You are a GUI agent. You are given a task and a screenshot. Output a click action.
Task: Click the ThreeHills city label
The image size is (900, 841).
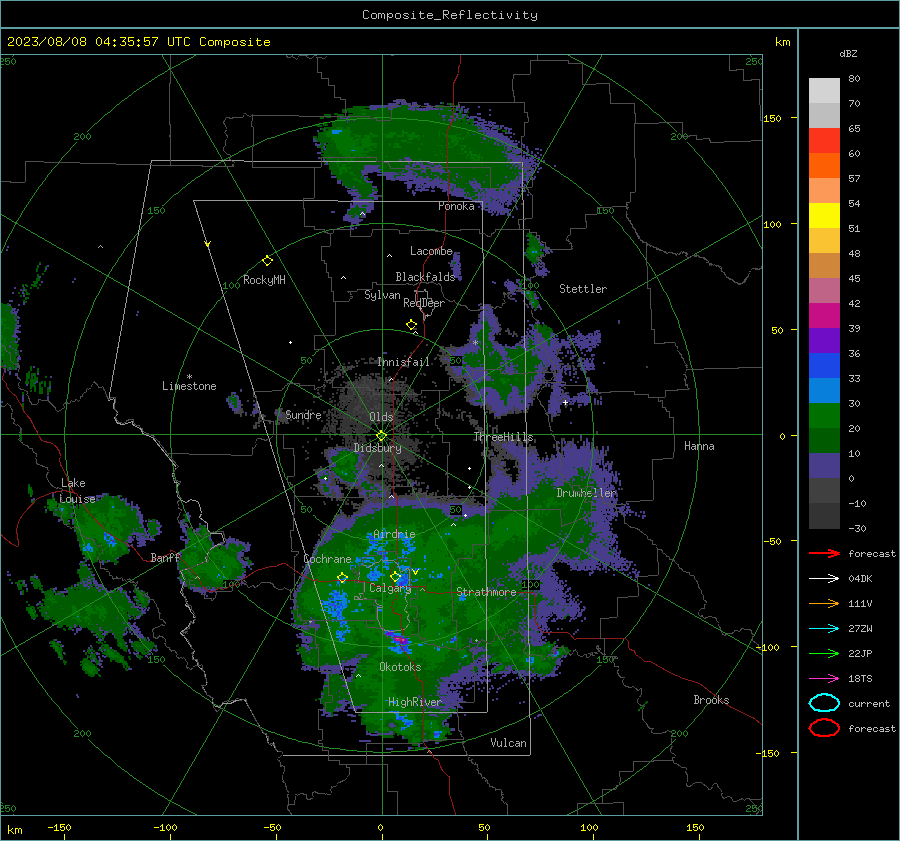coord(503,437)
